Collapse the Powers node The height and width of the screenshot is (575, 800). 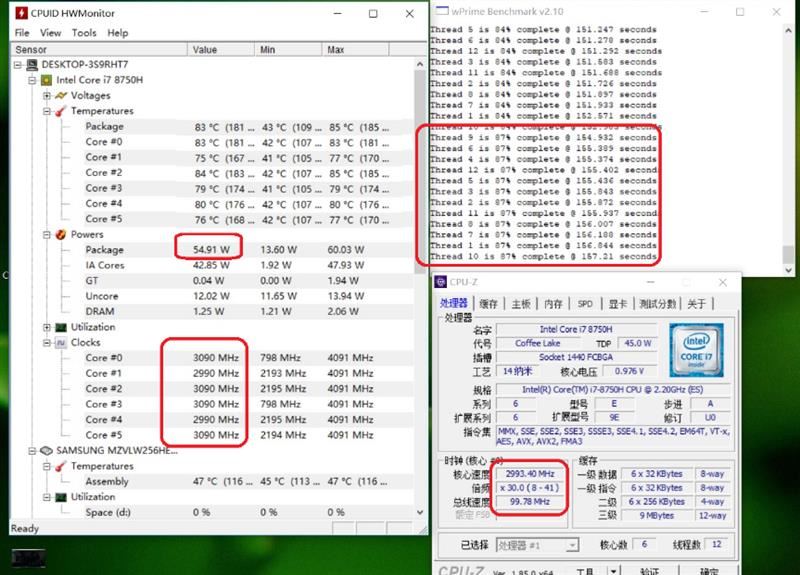47,234
